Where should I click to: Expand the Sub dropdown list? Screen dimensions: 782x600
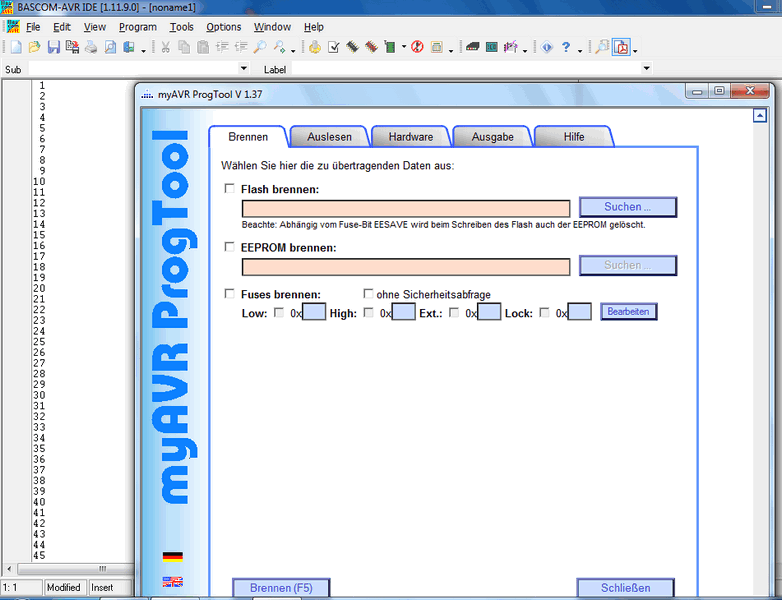[244, 68]
